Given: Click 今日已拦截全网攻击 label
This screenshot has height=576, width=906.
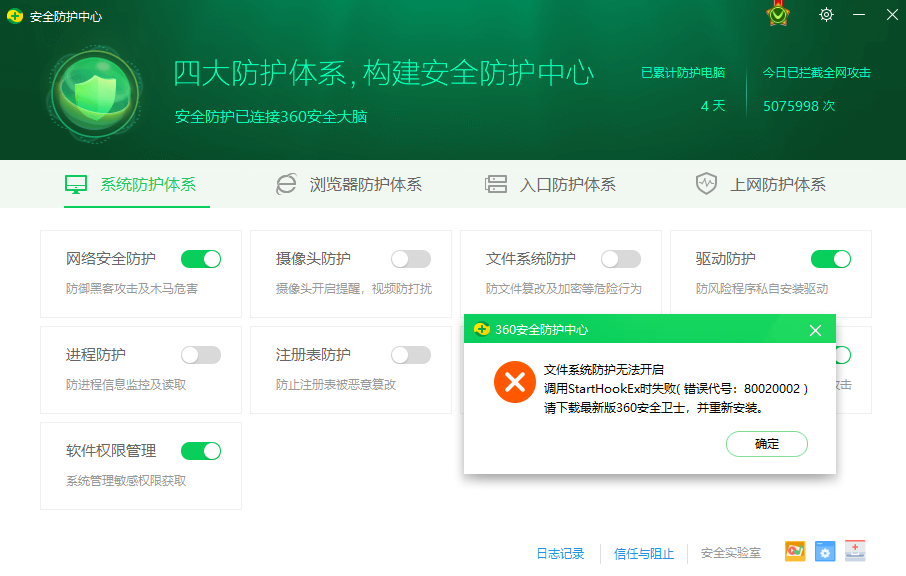Looking at the screenshot, I should point(816,73).
